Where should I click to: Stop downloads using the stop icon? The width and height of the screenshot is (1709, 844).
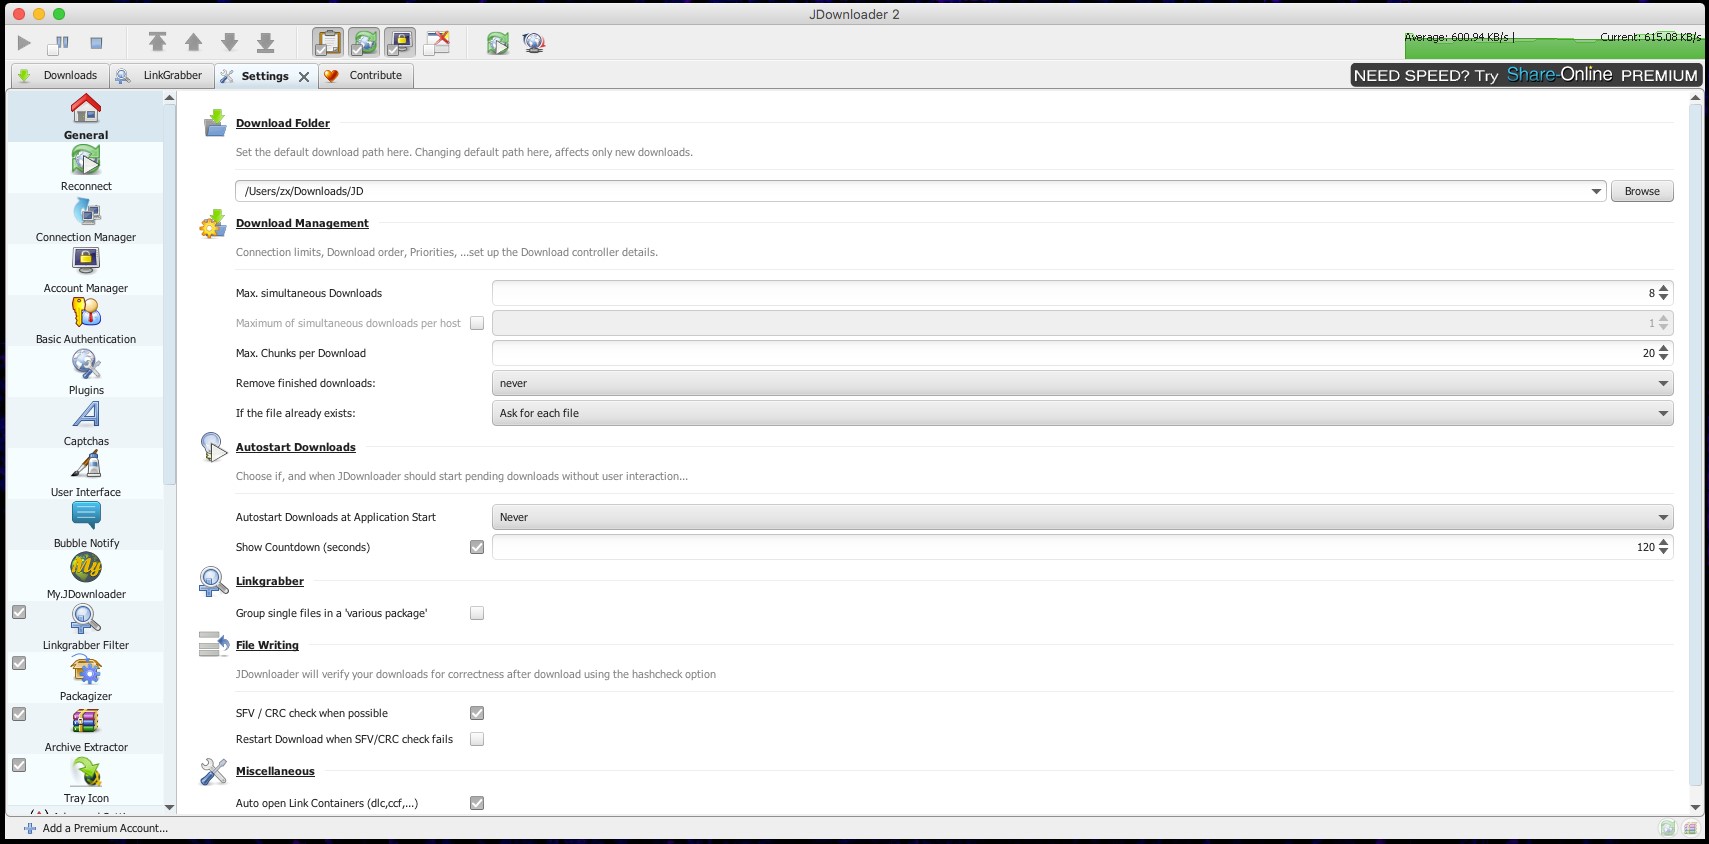coord(96,43)
